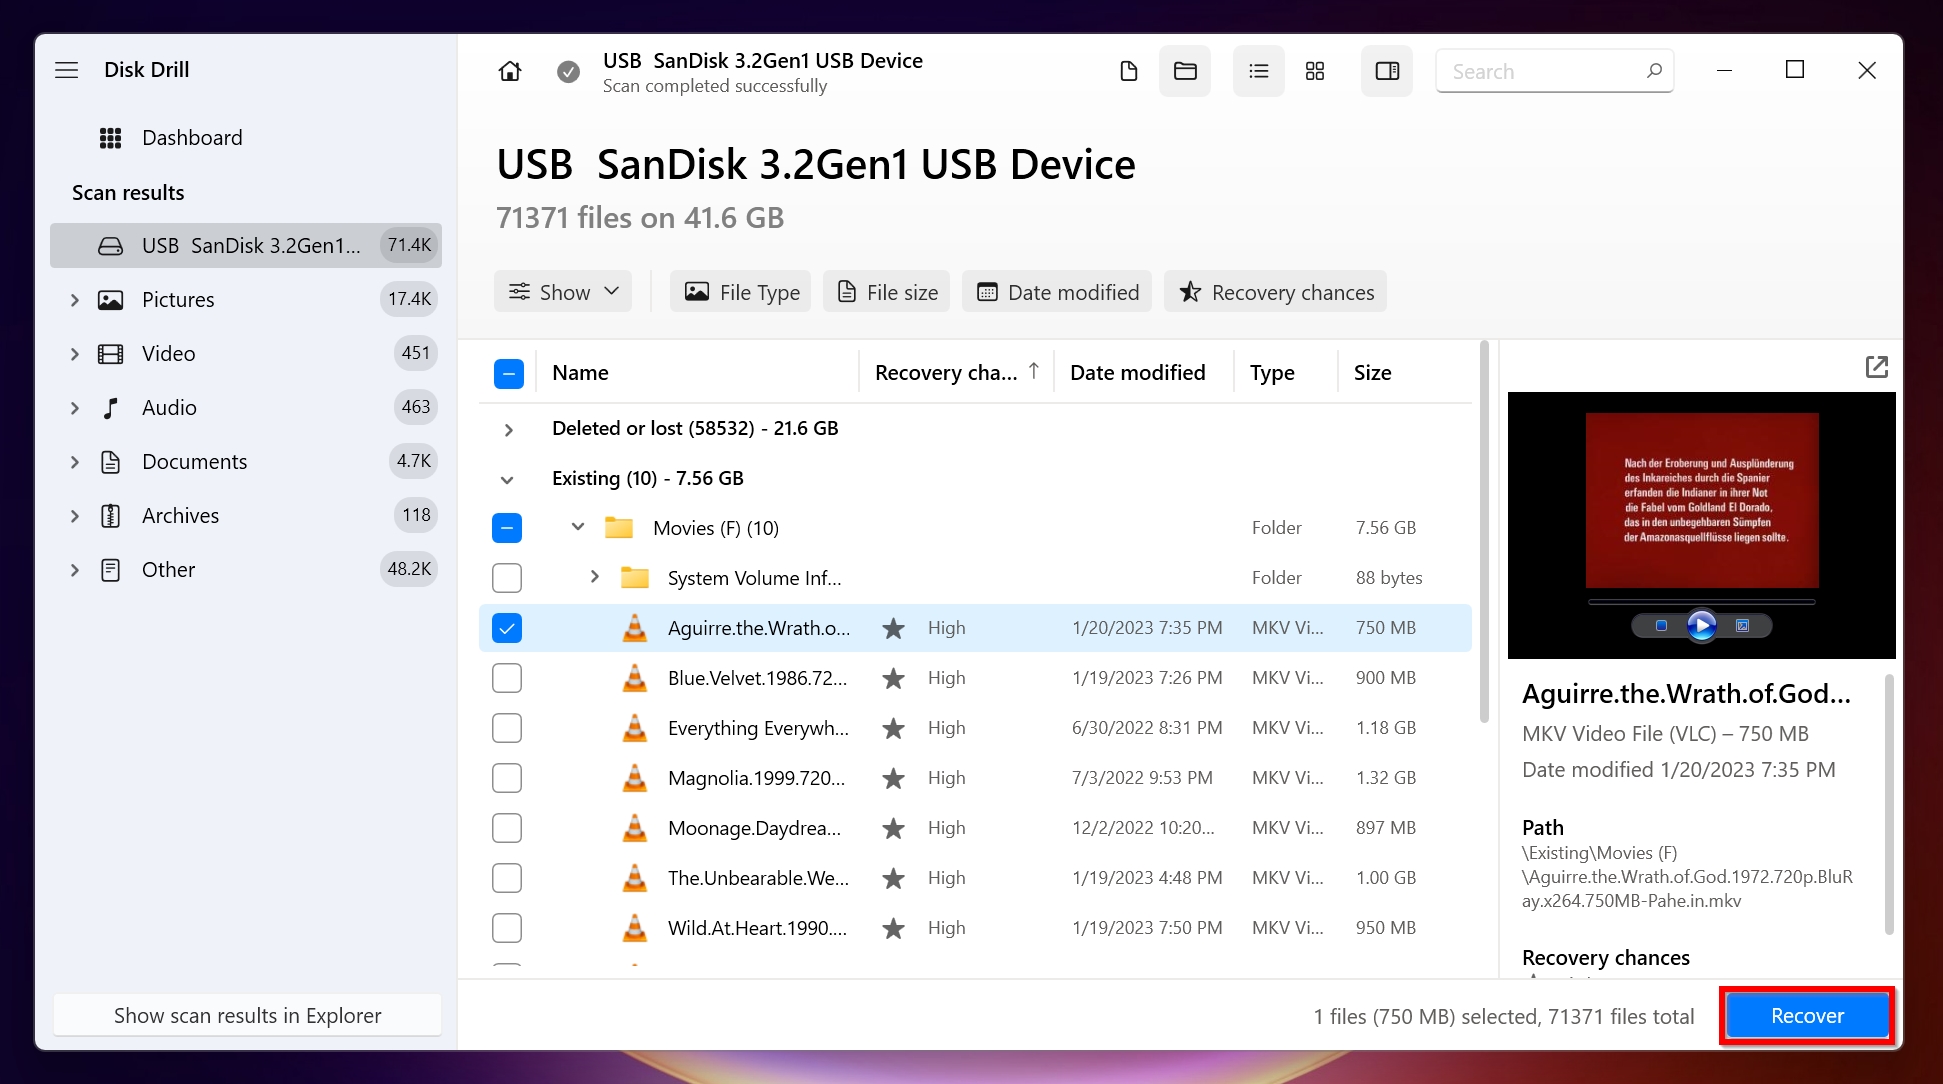Click the search magnifier icon
This screenshot has height=1084, width=1943.
point(1654,71)
